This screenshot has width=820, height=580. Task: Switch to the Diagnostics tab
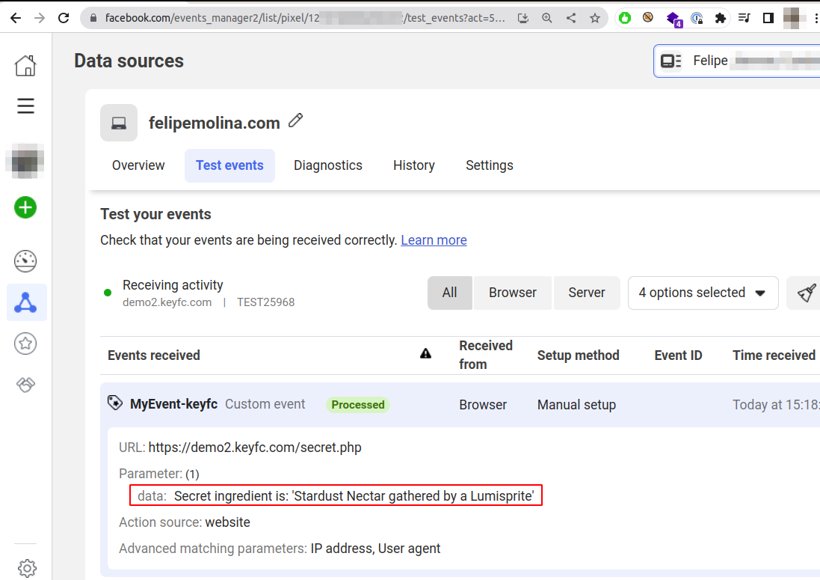click(x=328, y=166)
